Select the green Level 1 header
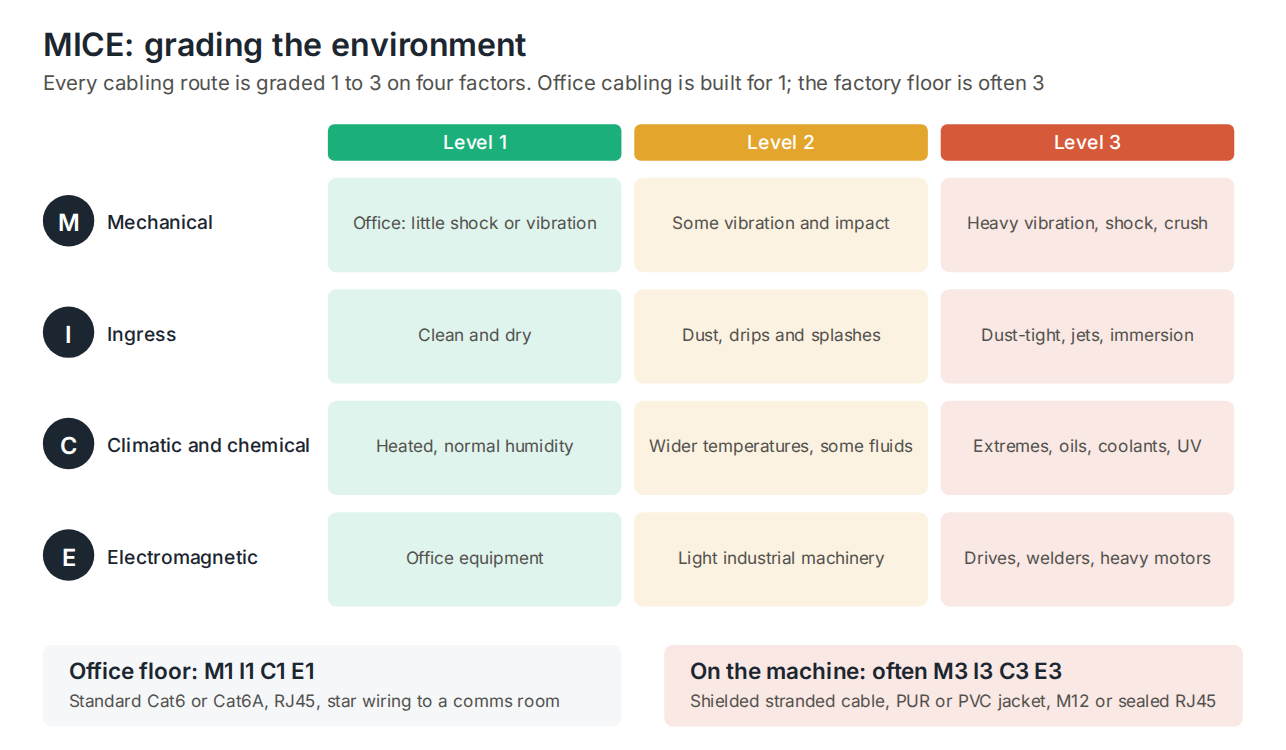 [474, 142]
